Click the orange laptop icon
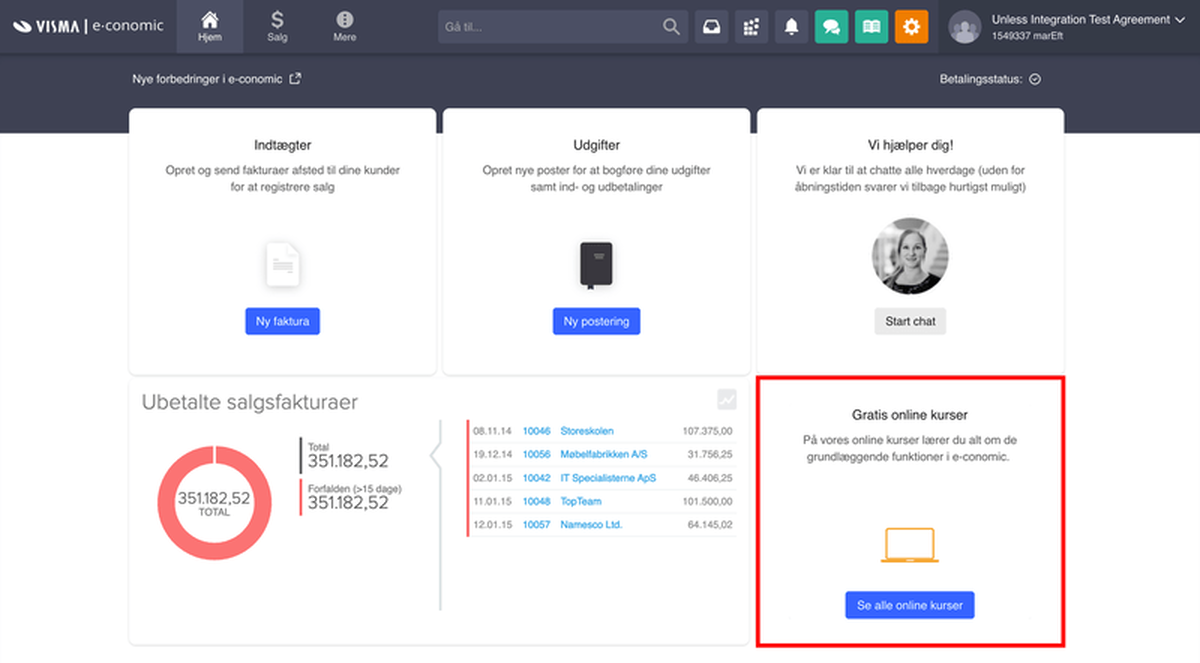1200x663 pixels. point(910,546)
